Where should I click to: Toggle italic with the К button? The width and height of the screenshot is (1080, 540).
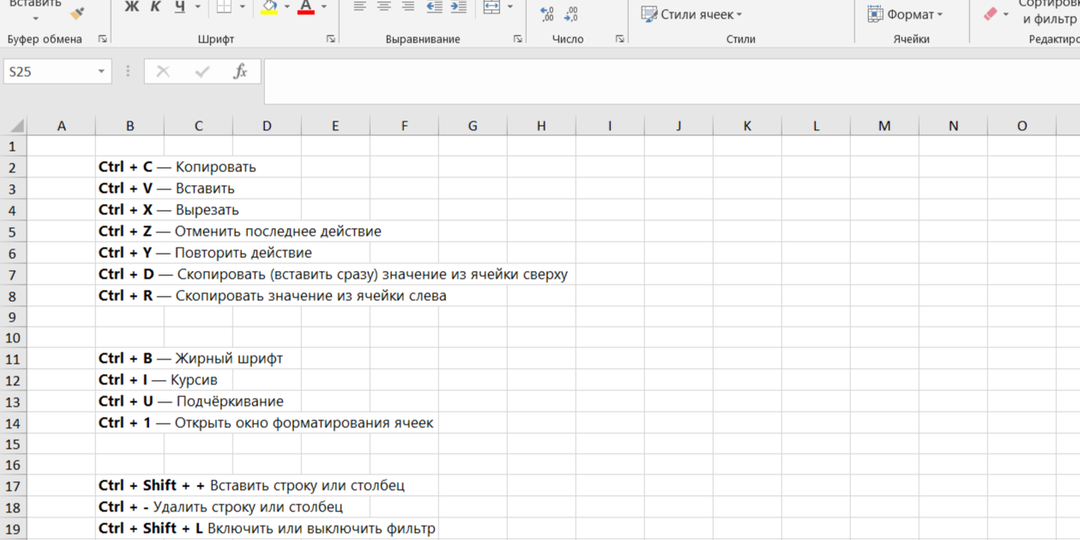(x=156, y=7)
